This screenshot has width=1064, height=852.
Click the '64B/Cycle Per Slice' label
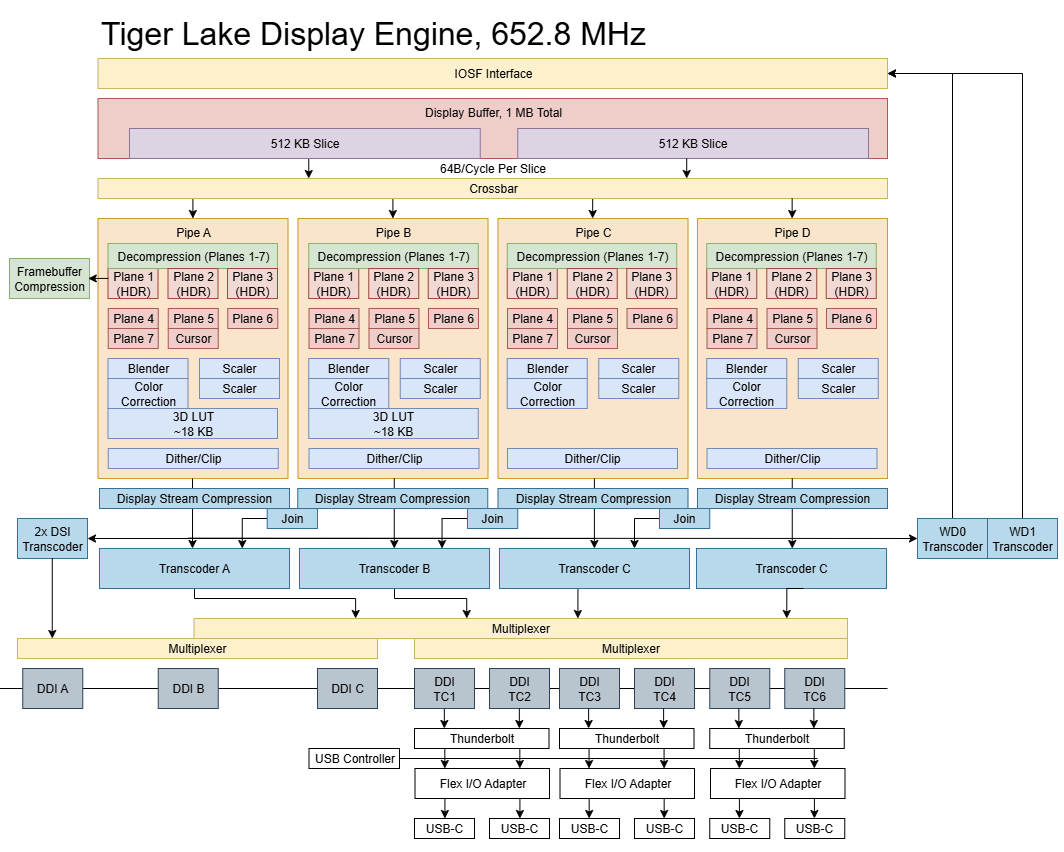click(493, 168)
